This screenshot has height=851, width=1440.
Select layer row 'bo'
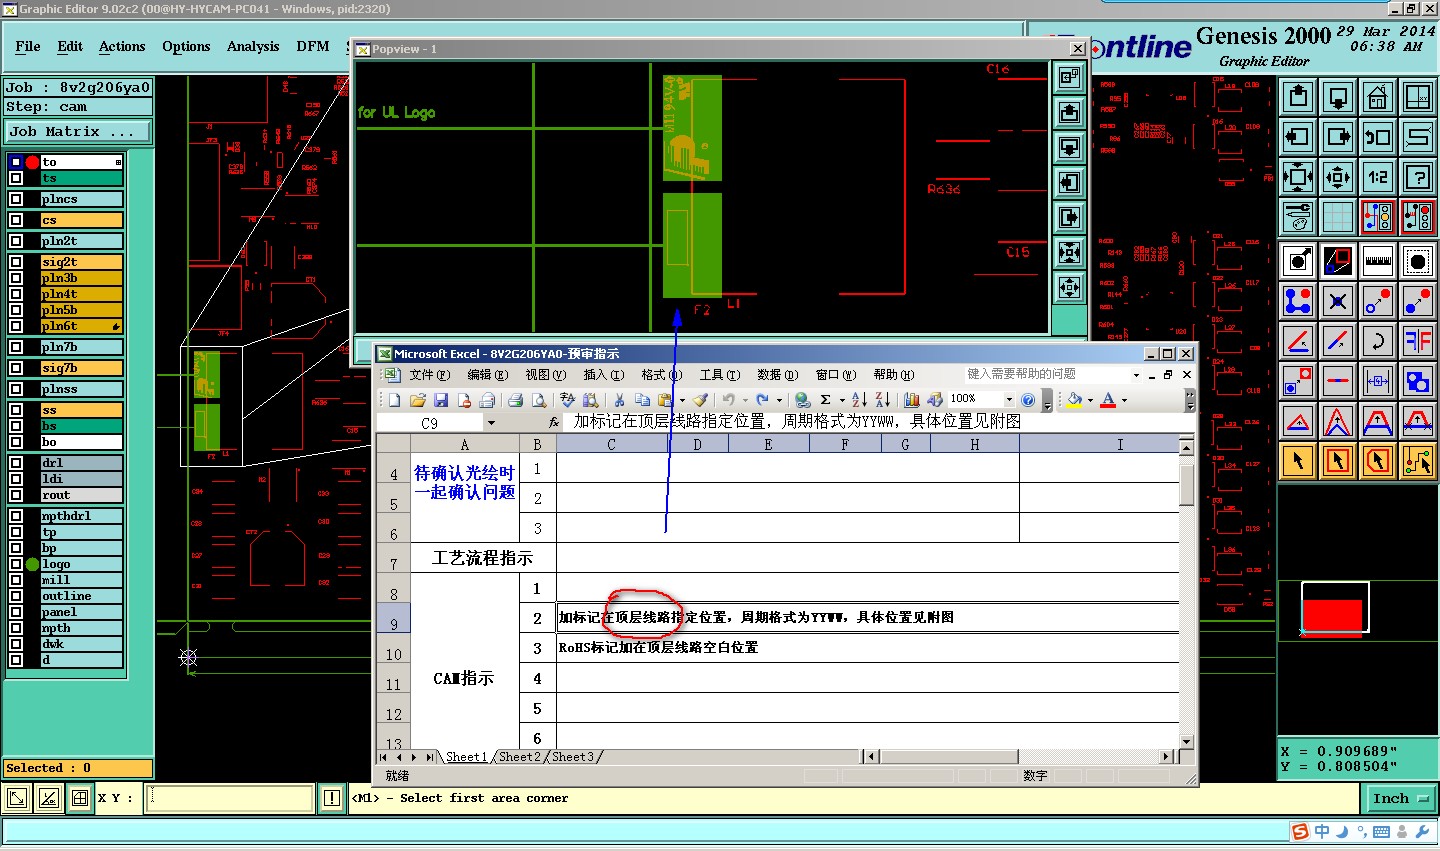(81, 442)
